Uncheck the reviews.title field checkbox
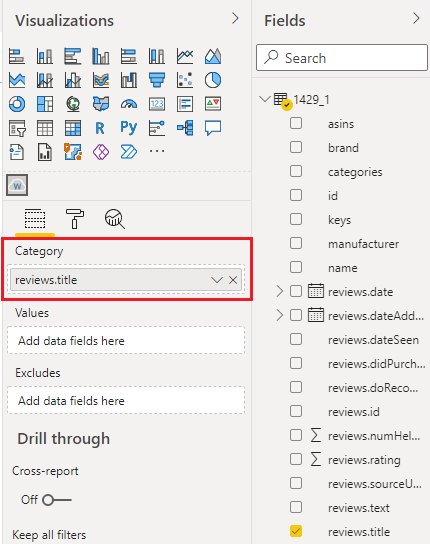The height and width of the screenshot is (544, 430). (296, 531)
